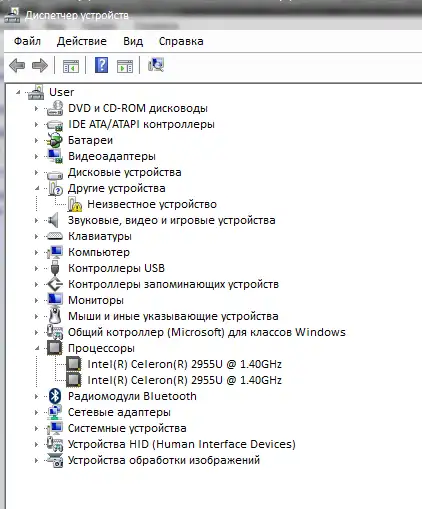Select the Батареи battery icon
422x509 pixels.
[55, 140]
